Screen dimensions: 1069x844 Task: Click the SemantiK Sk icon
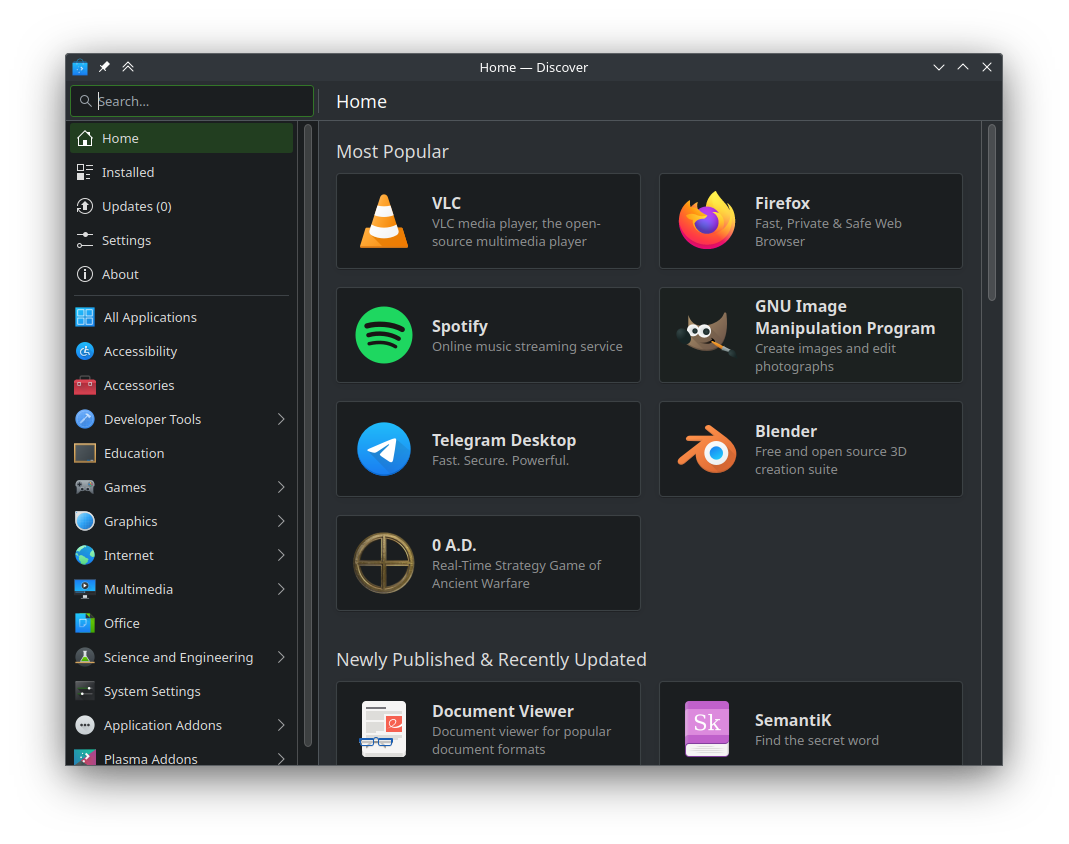click(707, 729)
